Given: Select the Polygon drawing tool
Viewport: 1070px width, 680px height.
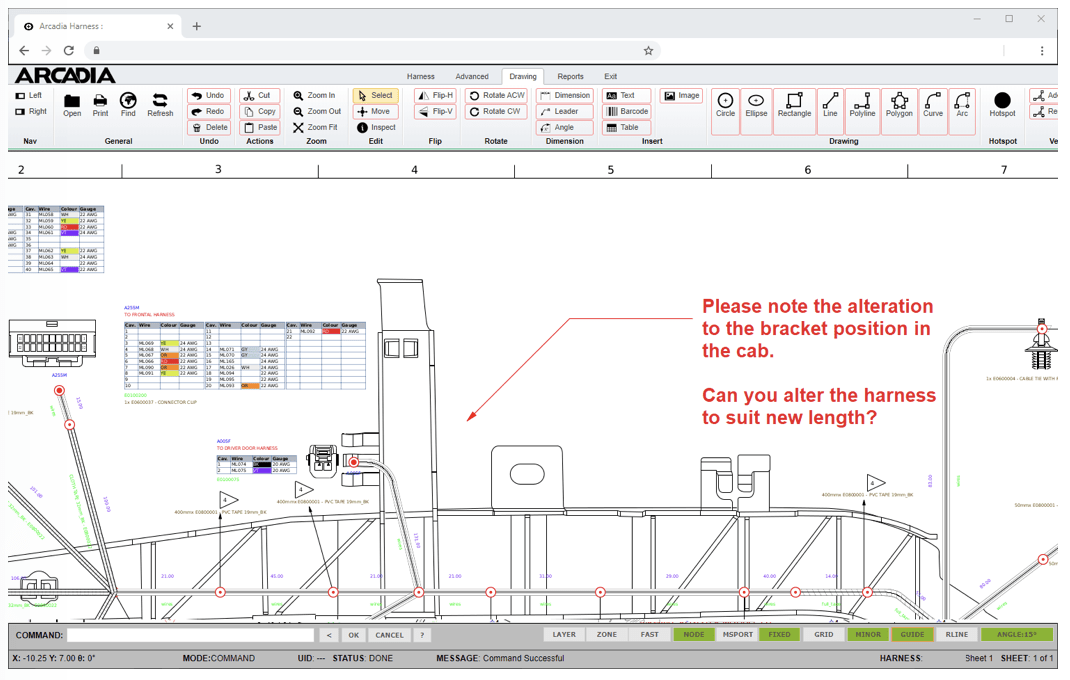Looking at the screenshot, I should pos(899,104).
